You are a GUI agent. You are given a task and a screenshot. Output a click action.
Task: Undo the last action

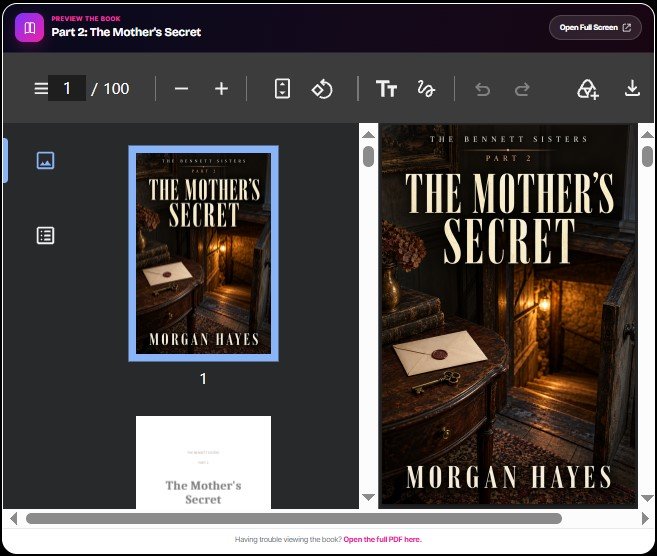[x=483, y=89]
